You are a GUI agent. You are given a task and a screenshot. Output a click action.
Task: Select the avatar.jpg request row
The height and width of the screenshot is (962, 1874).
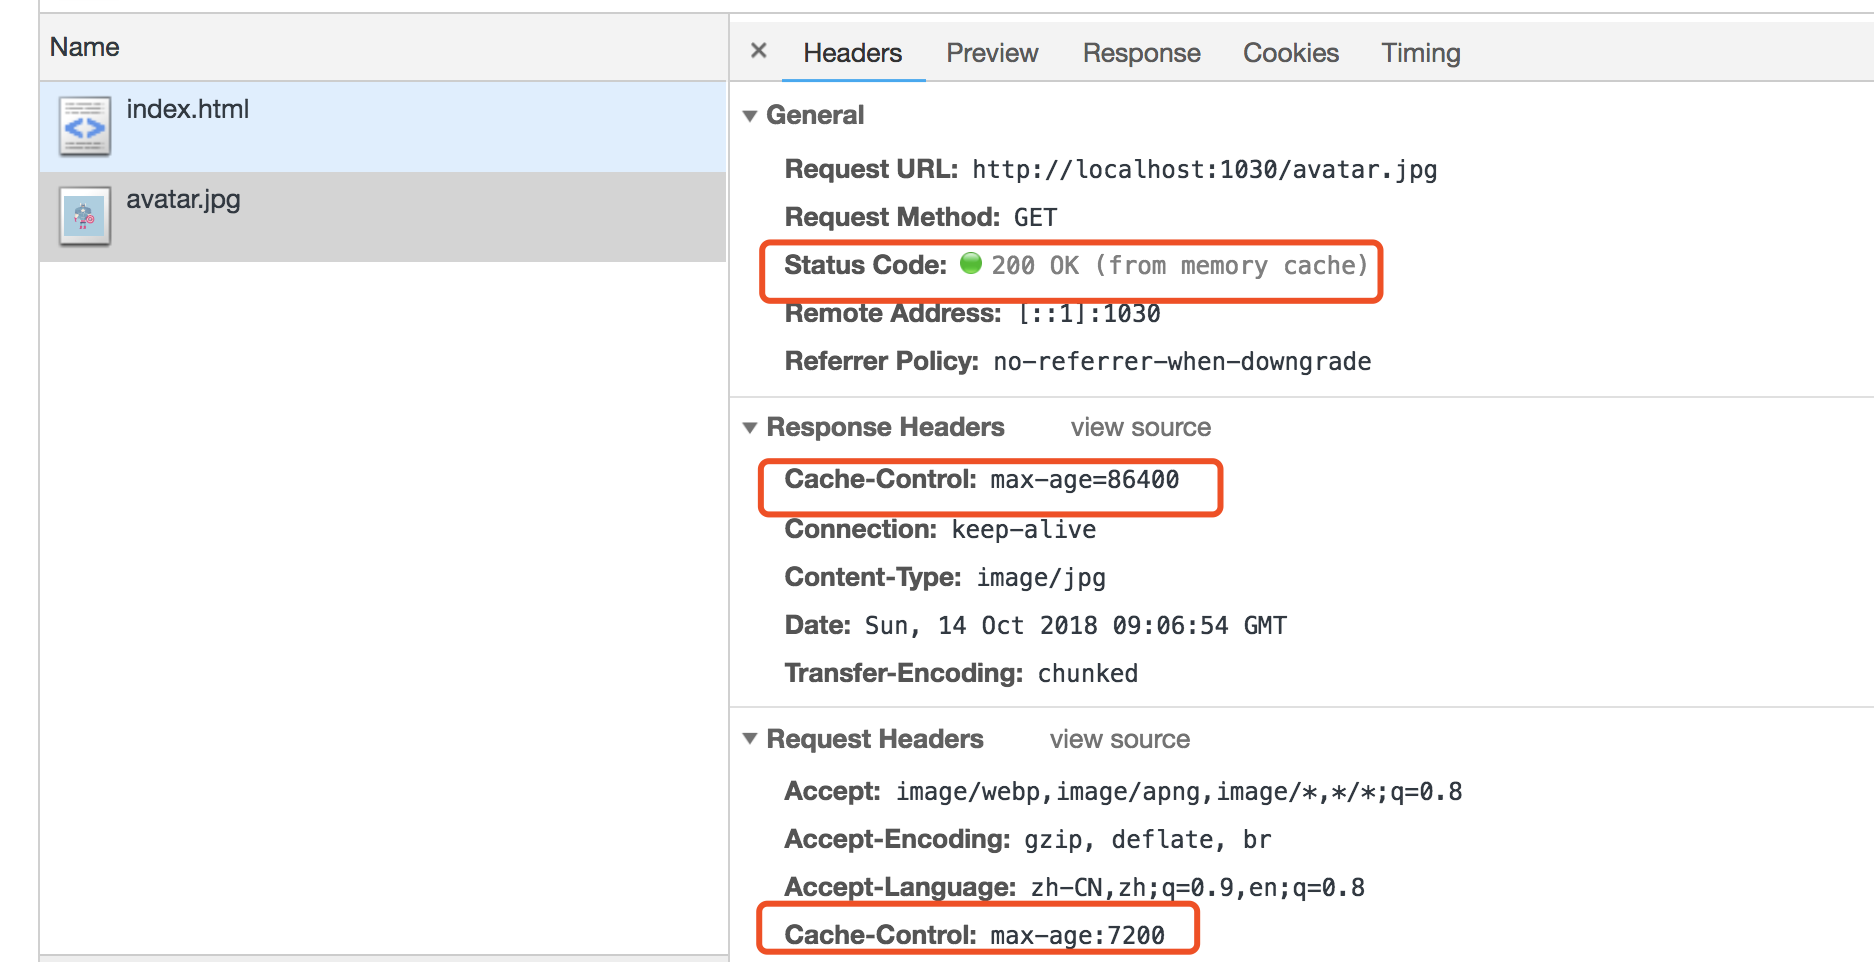coord(400,216)
